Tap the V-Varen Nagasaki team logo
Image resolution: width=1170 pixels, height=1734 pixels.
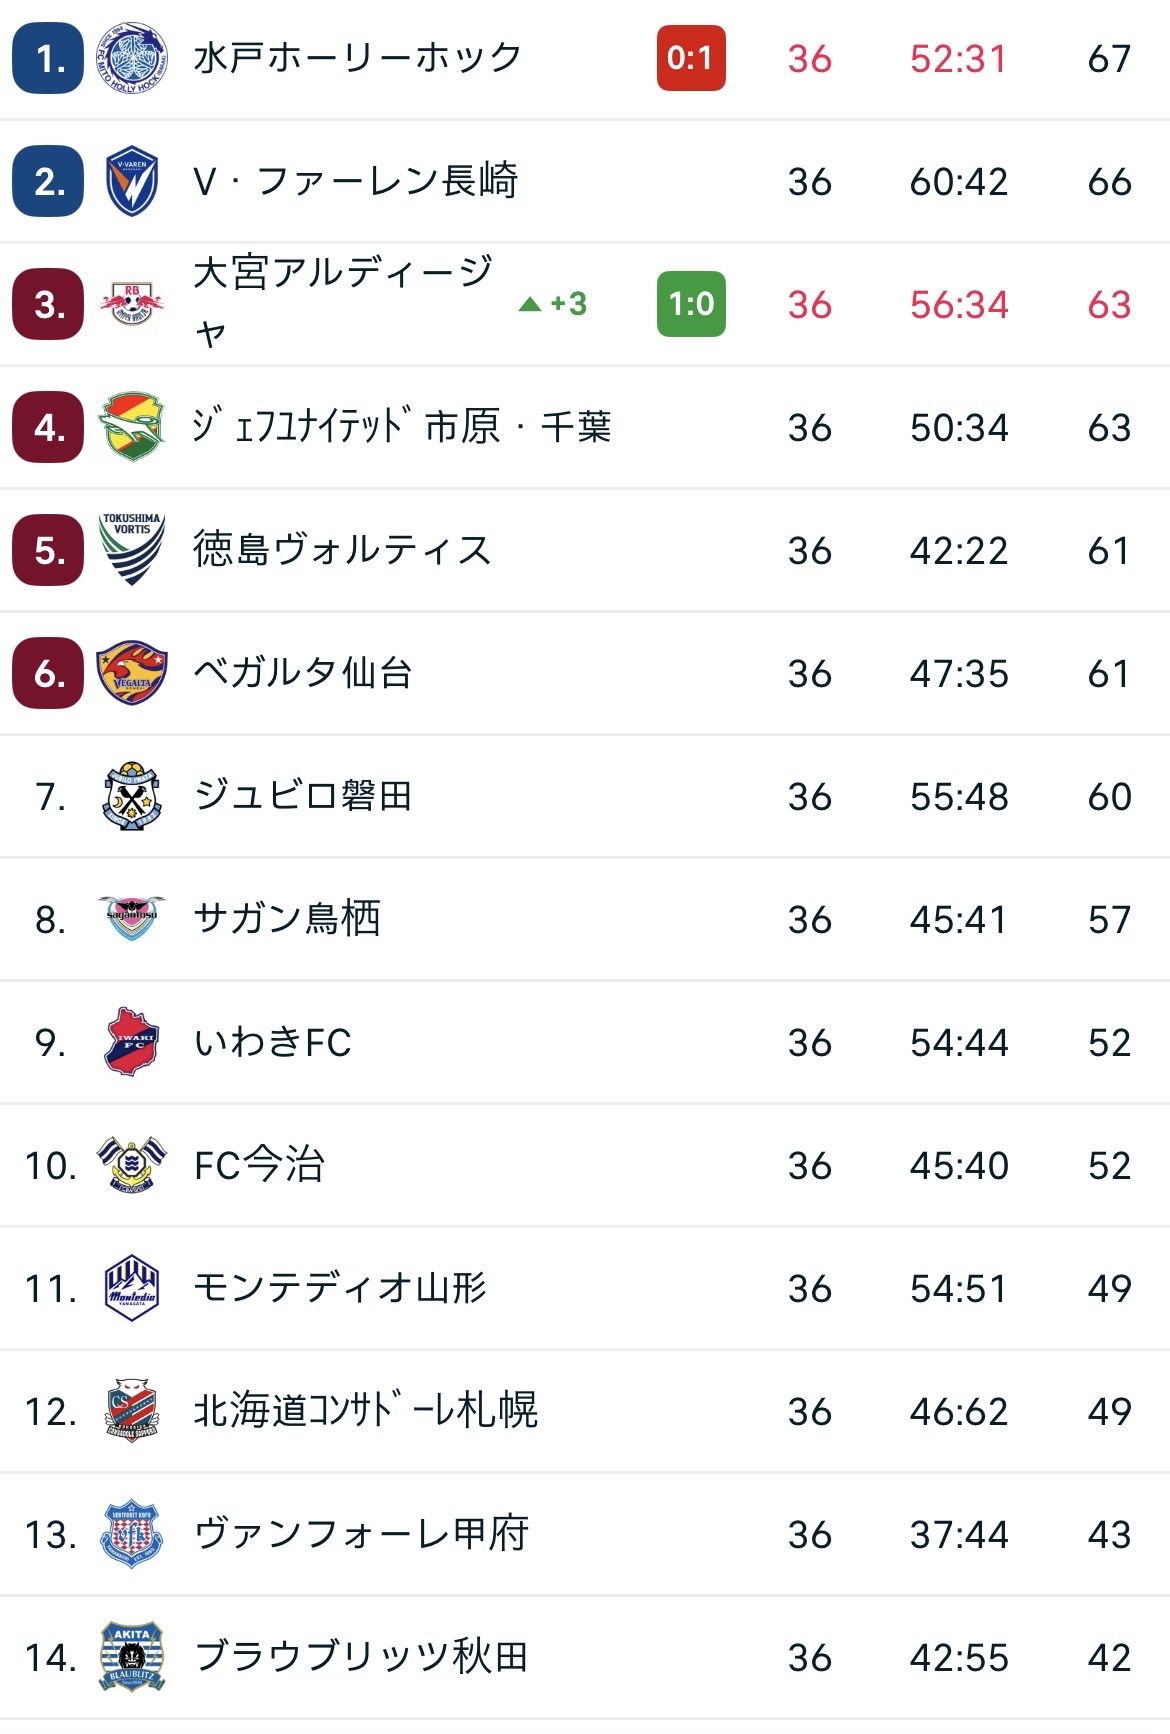pos(132,182)
